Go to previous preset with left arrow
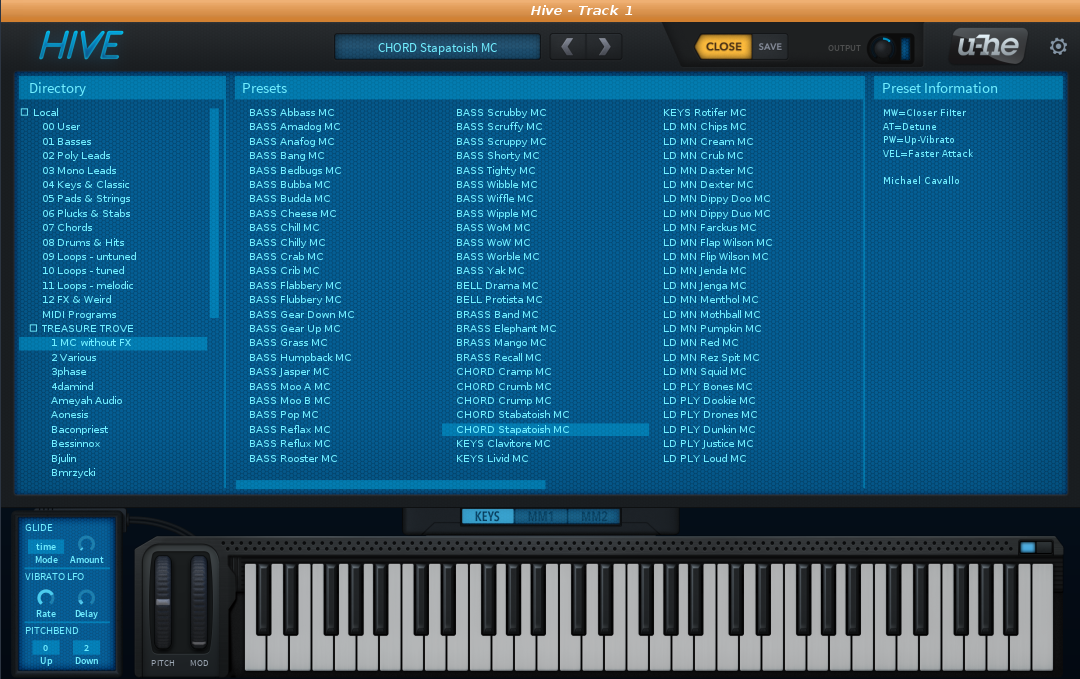Viewport: 1080px width, 679px height. 568,47
